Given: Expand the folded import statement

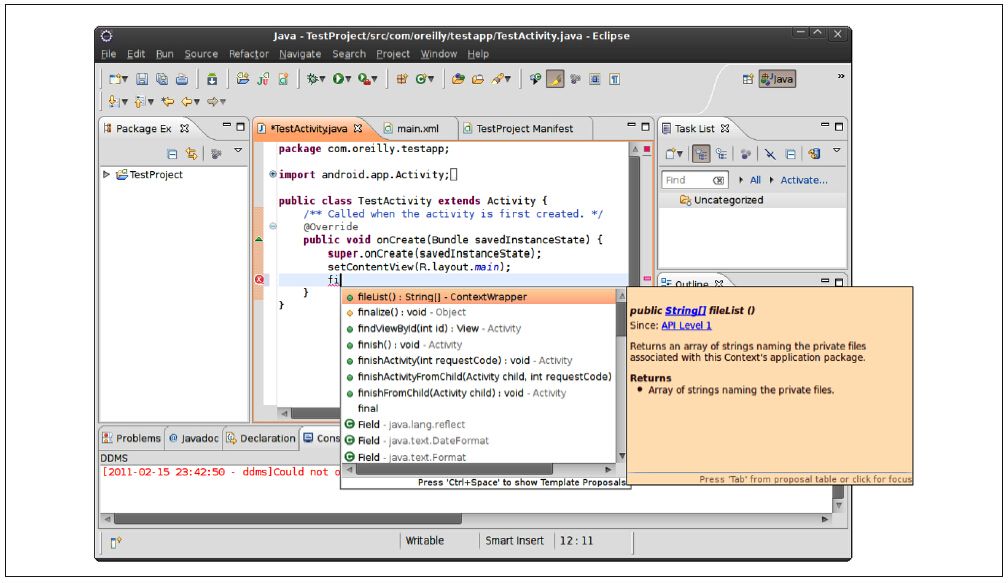Looking at the screenshot, I should click(273, 174).
